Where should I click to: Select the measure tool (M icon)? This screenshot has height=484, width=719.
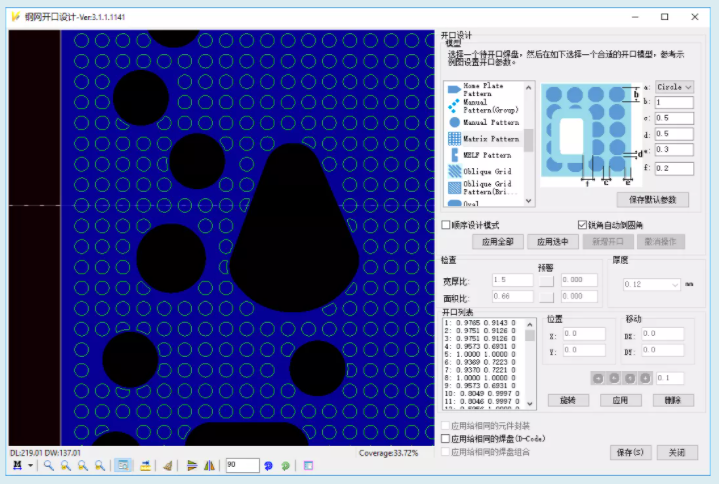[17, 466]
